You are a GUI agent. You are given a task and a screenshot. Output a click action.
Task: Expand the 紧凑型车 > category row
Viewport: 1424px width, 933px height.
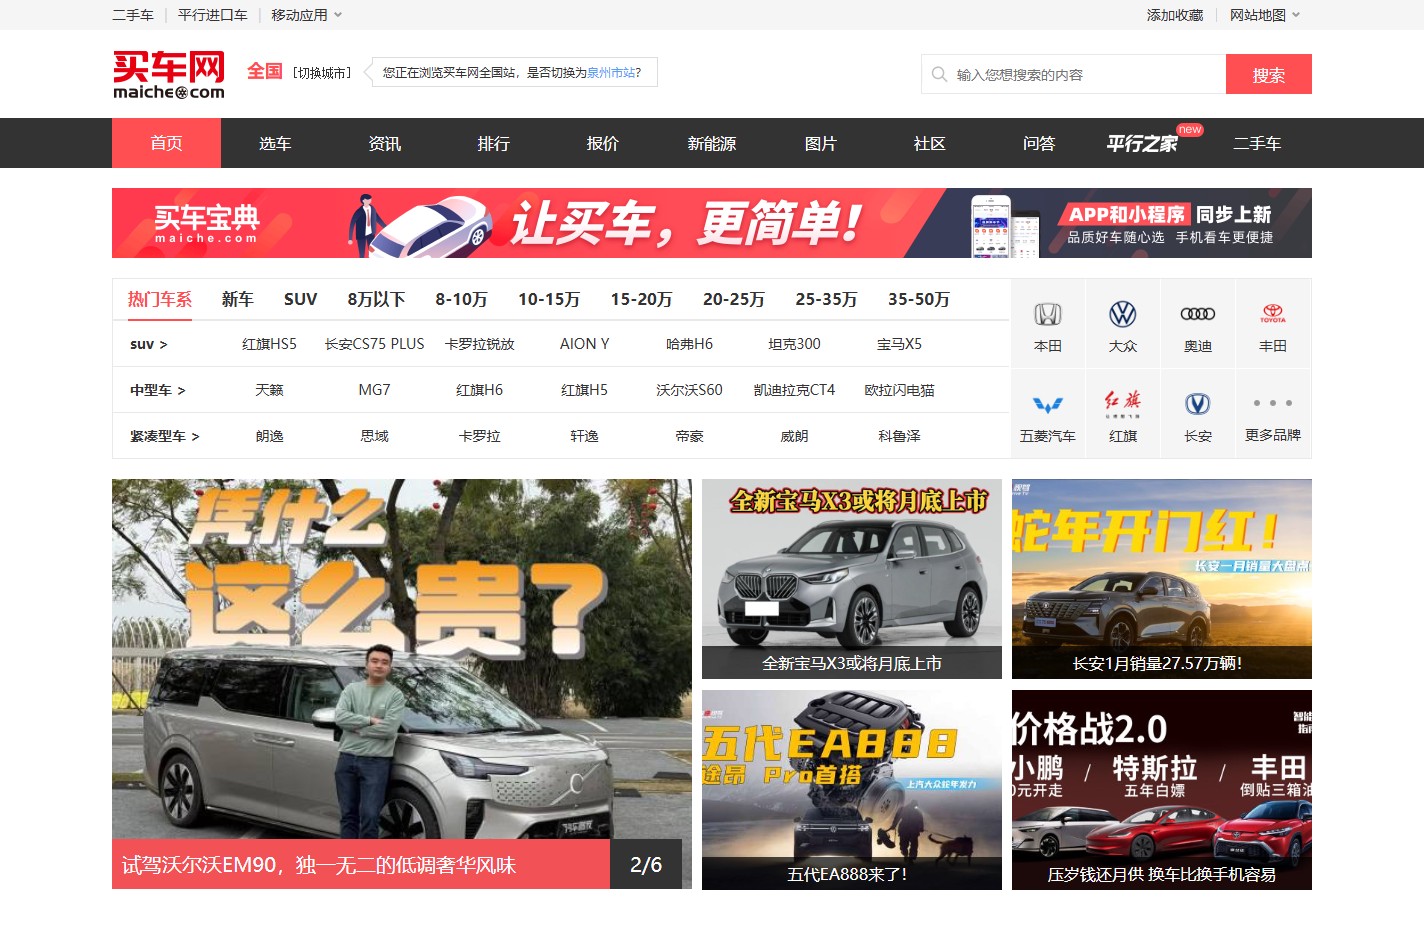point(165,436)
